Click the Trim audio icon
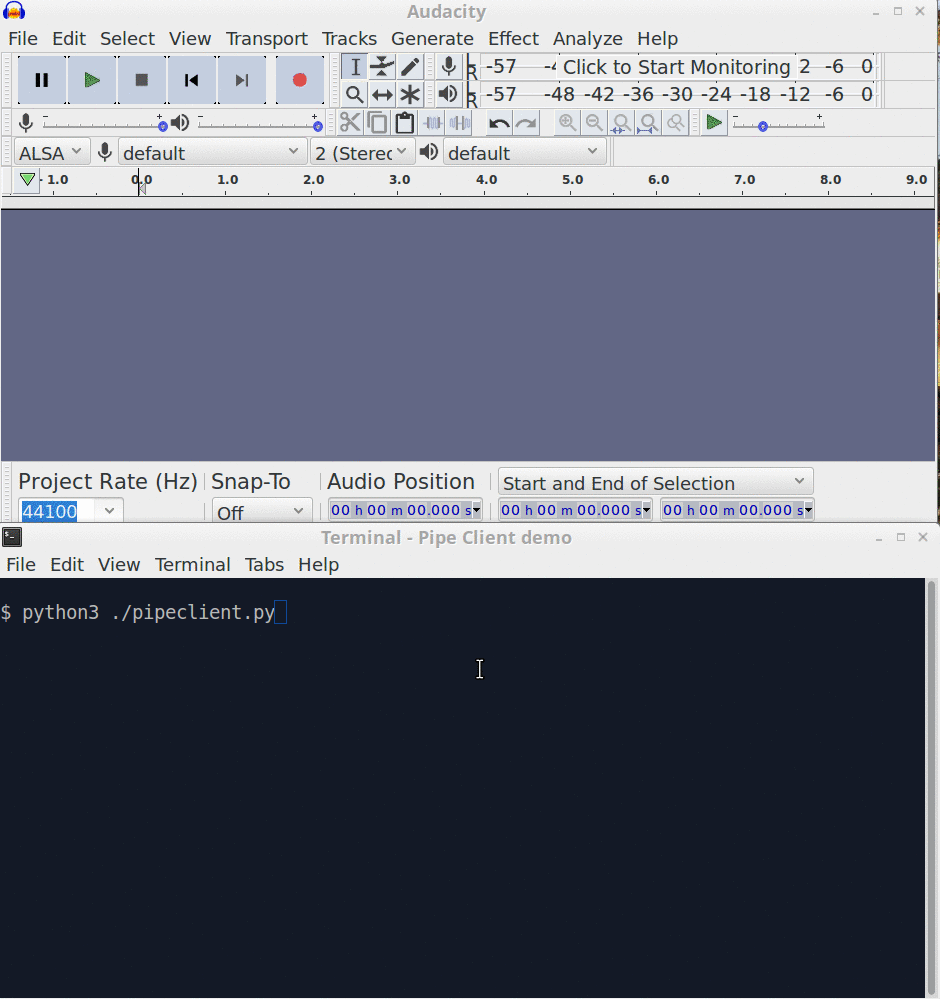 [432, 122]
